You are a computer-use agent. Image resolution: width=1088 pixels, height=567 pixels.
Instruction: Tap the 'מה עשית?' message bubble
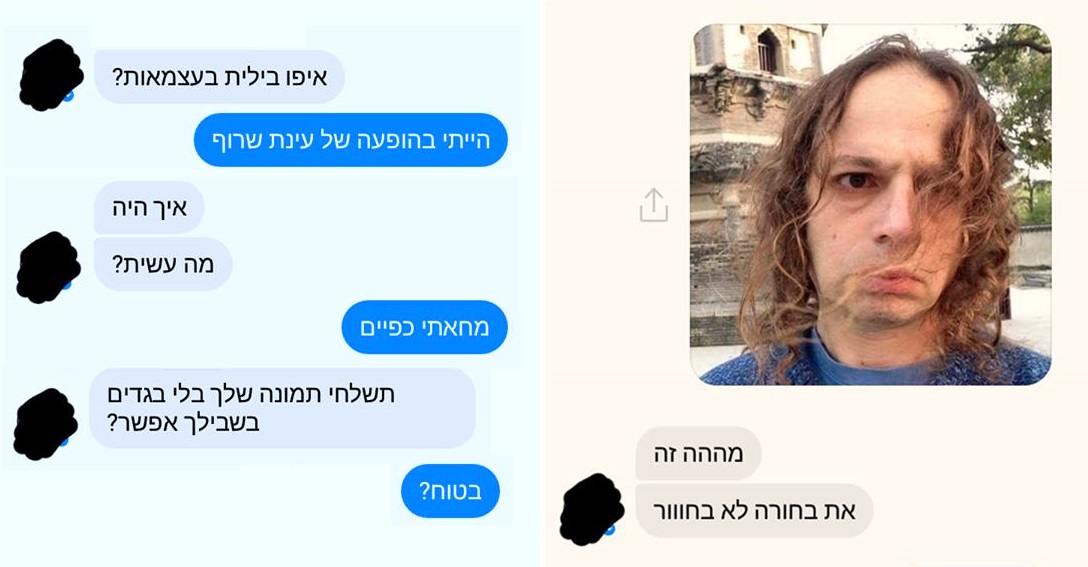pyautogui.click(x=163, y=264)
